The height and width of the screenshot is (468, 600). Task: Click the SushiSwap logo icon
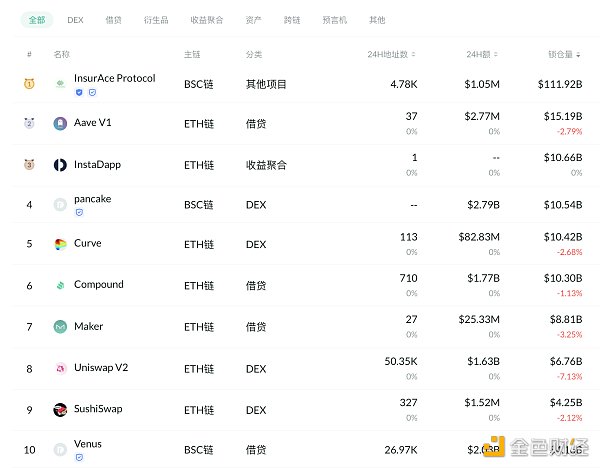point(60,409)
